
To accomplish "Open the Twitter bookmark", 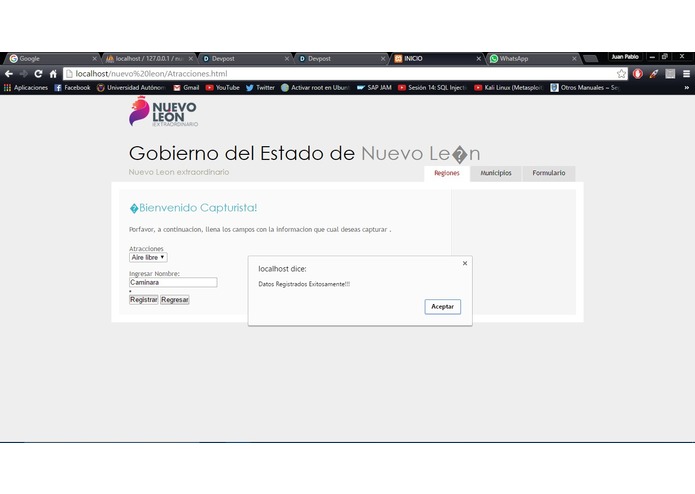I will 260,88.
